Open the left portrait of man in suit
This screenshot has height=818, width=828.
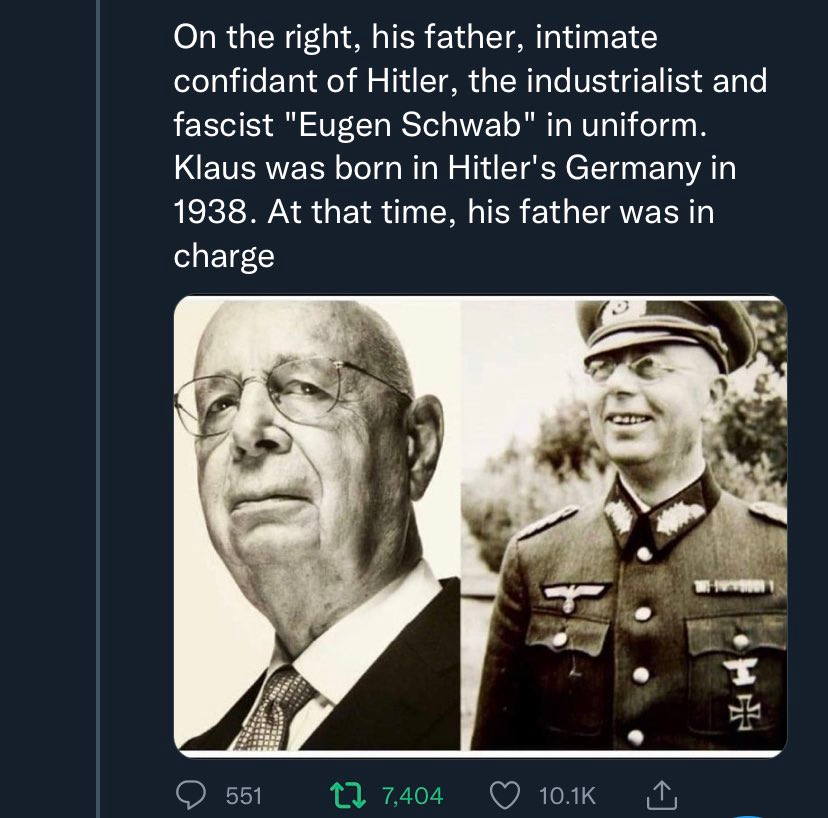click(x=317, y=523)
